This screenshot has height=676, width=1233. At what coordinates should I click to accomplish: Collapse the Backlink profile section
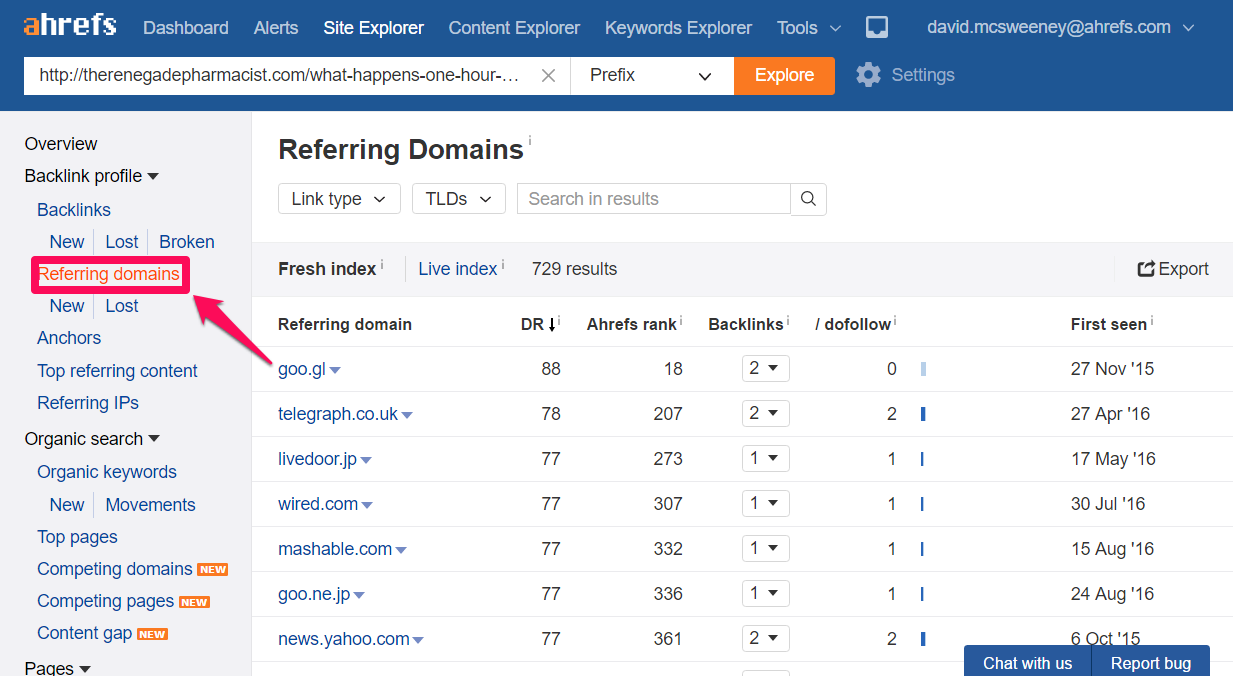(x=92, y=176)
